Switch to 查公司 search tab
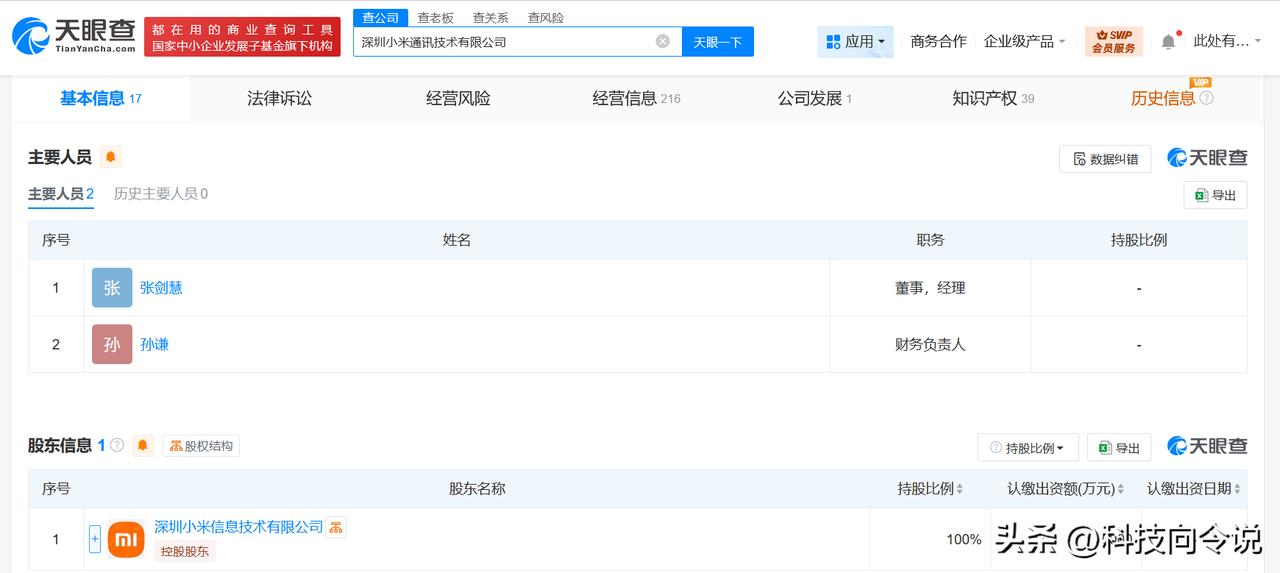The image size is (1280, 573). [x=380, y=18]
